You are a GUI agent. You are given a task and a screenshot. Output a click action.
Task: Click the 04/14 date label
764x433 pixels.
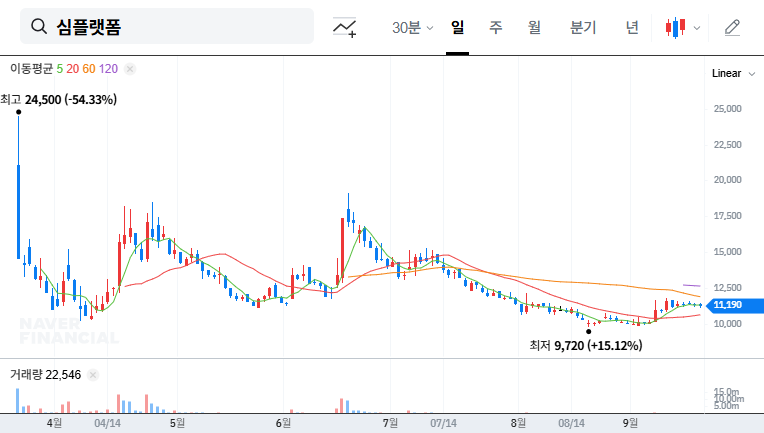(x=107, y=423)
